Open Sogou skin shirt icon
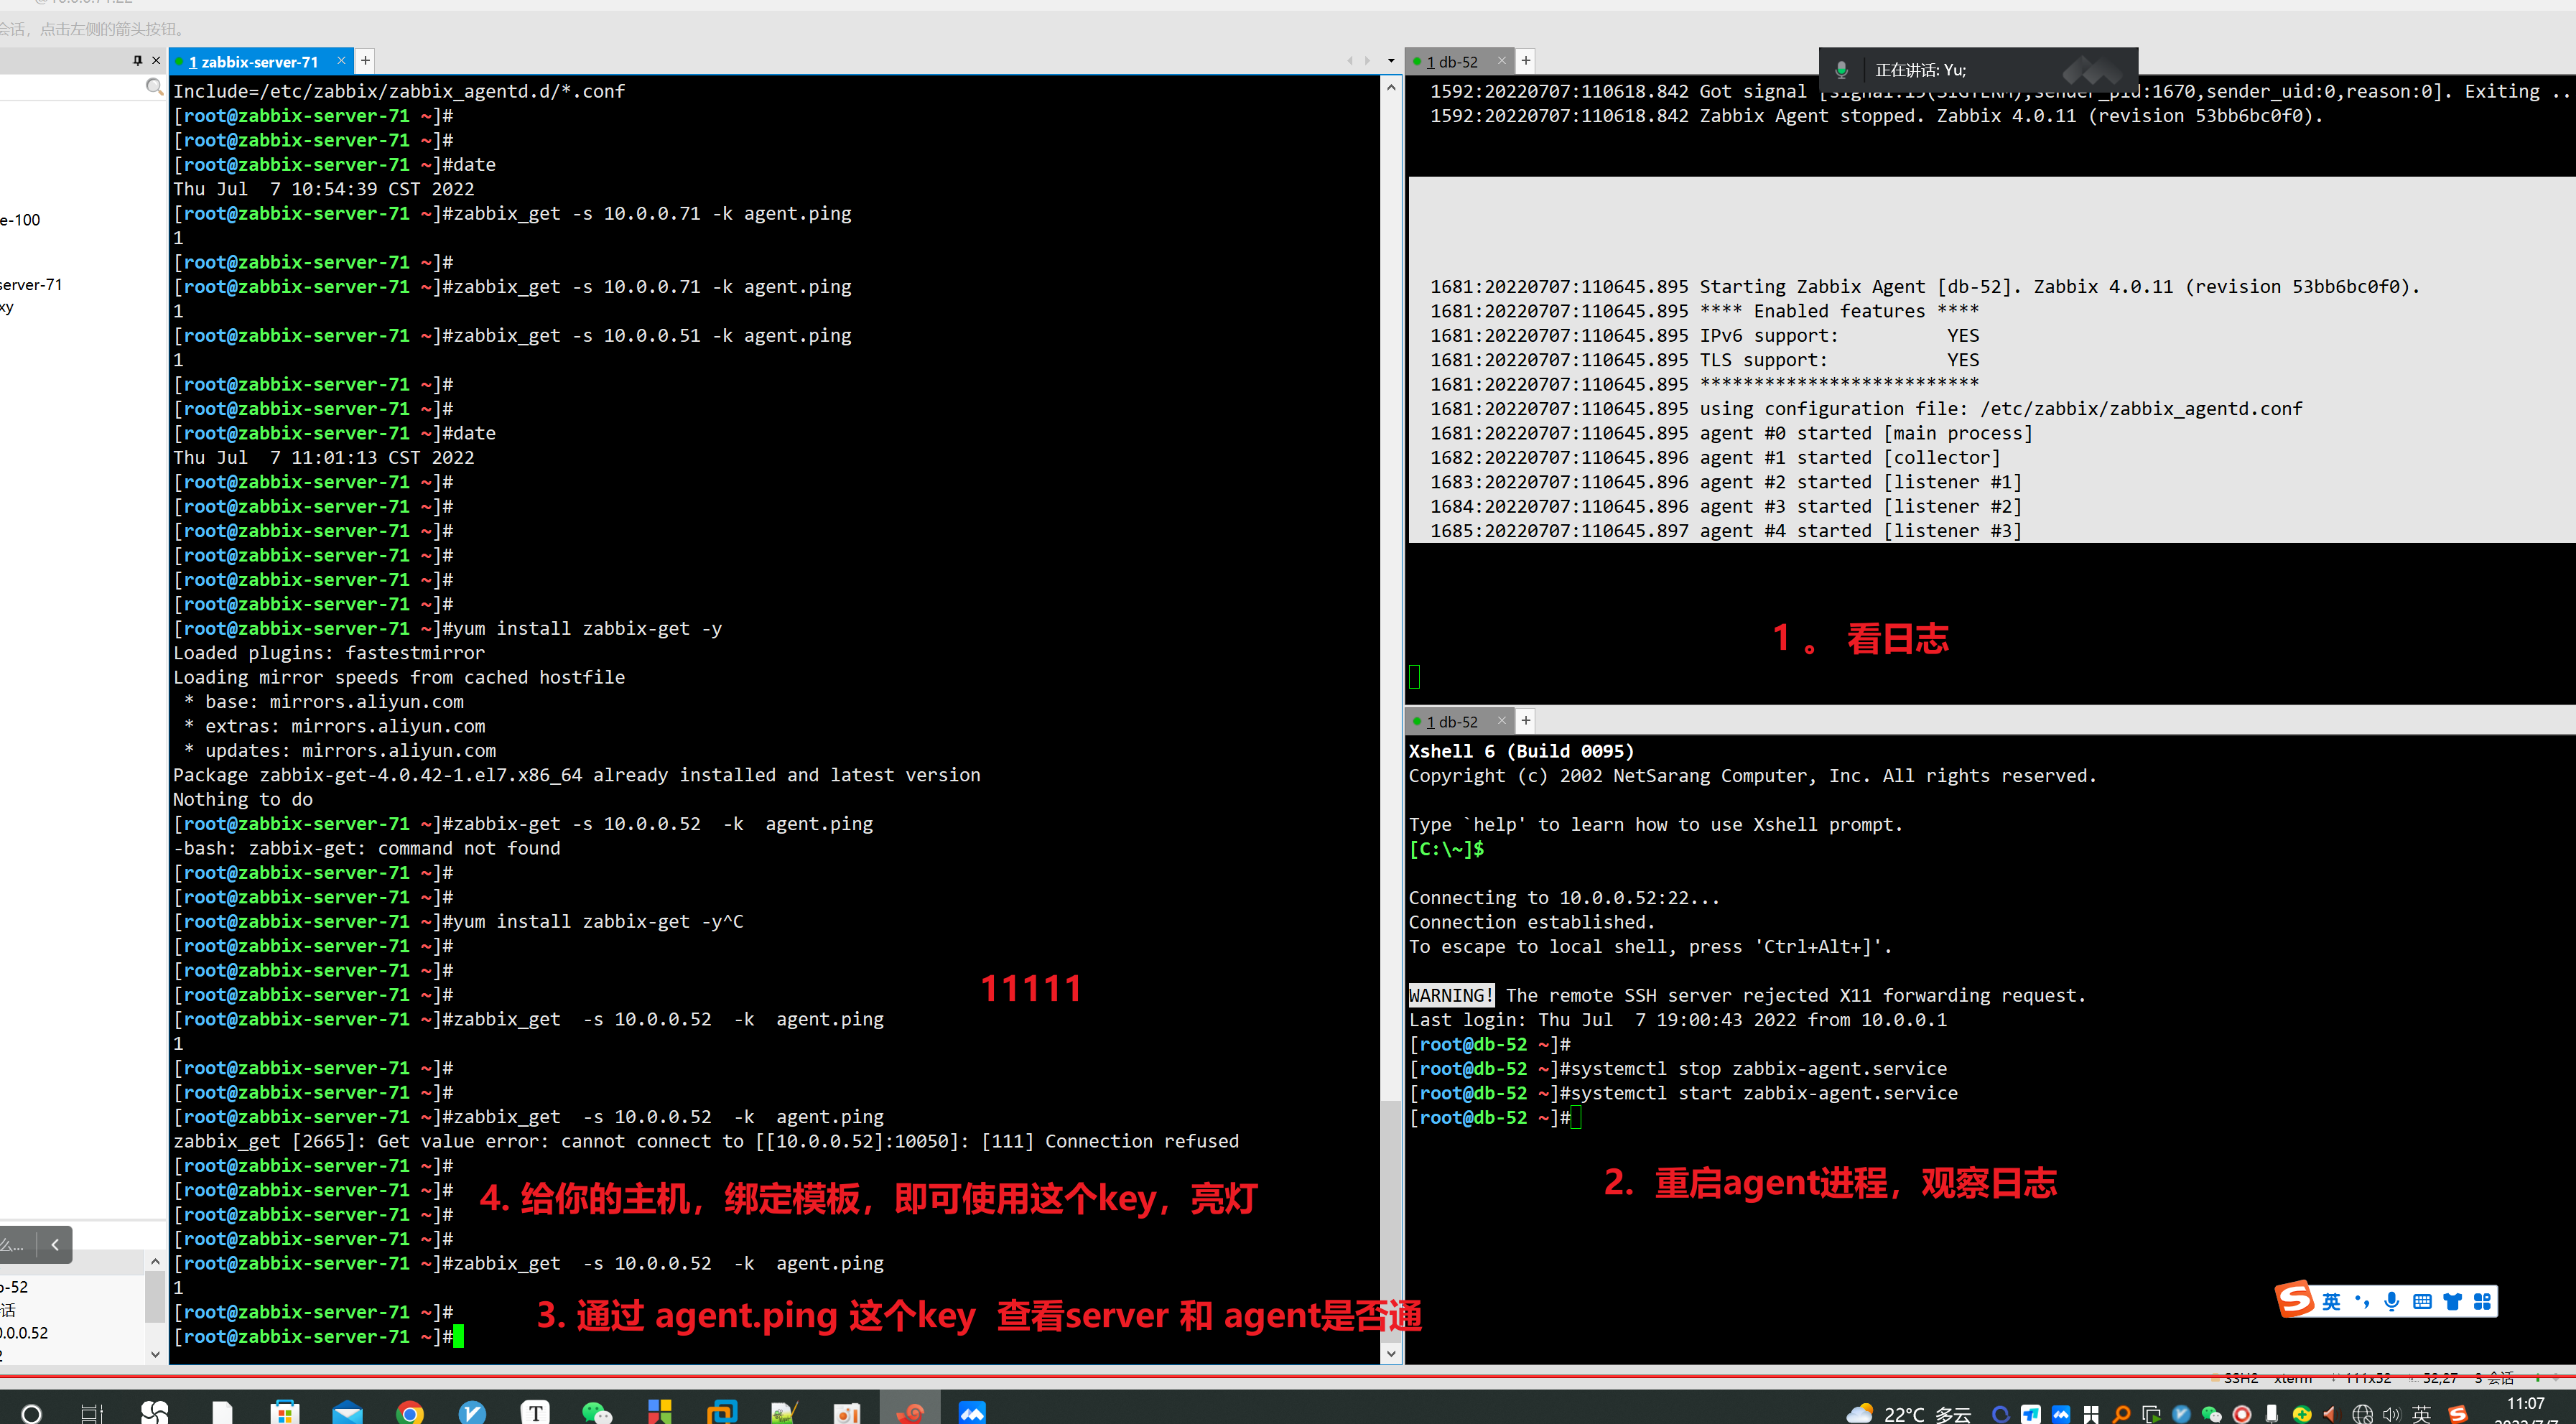The image size is (2576, 1424). [2452, 1301]
